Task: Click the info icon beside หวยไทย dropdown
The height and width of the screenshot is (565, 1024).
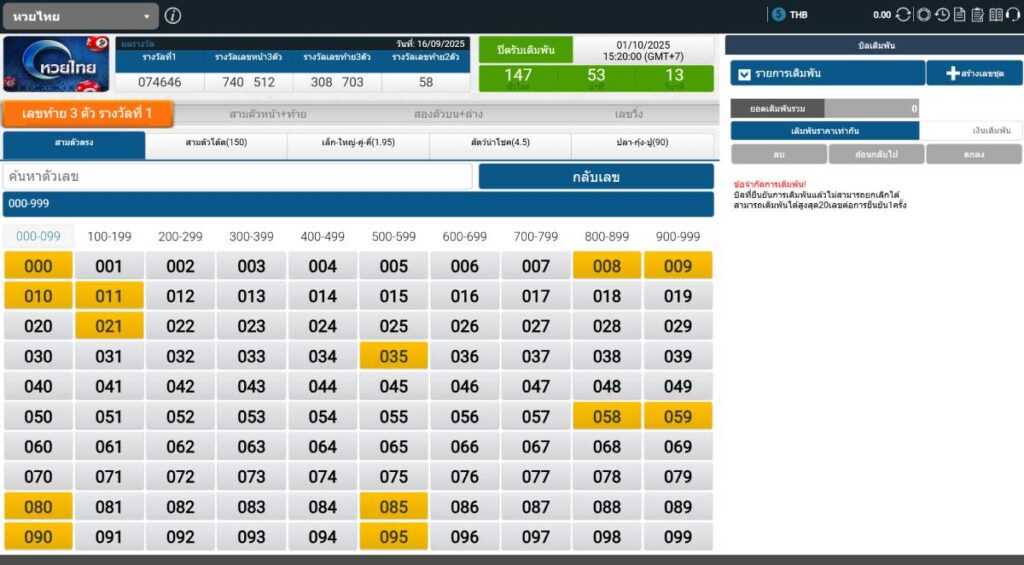Action: pos(173,16)
